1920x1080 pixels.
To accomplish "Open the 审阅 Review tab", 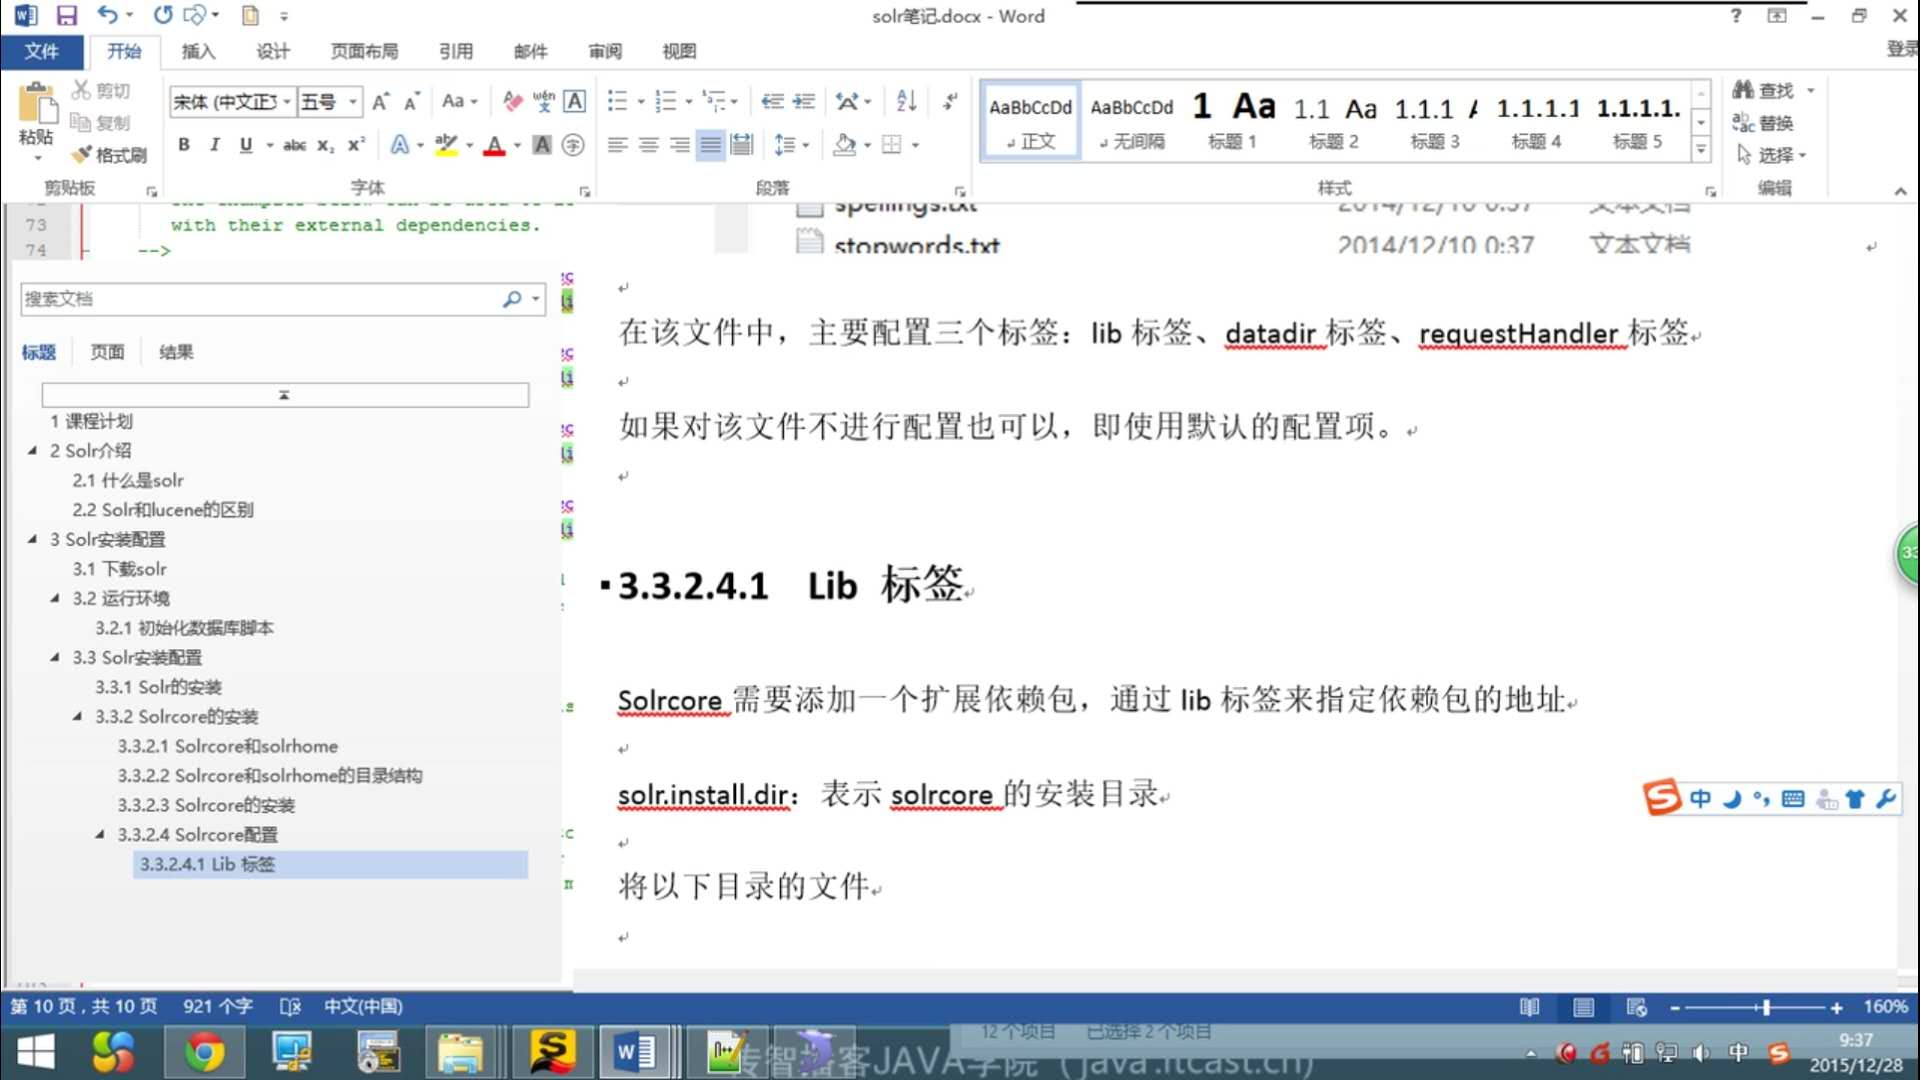I will tap(605, 51).
